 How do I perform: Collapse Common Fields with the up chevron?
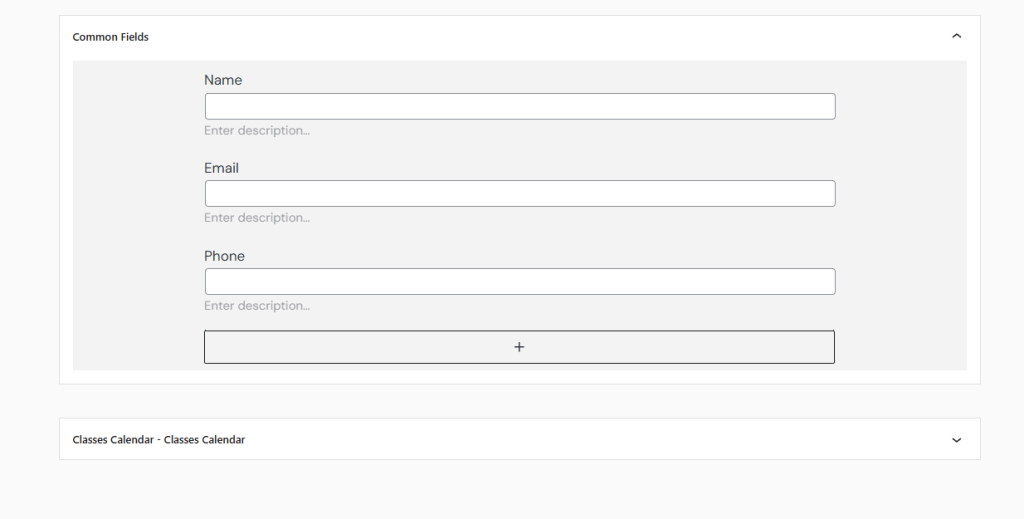pos(956,36)
